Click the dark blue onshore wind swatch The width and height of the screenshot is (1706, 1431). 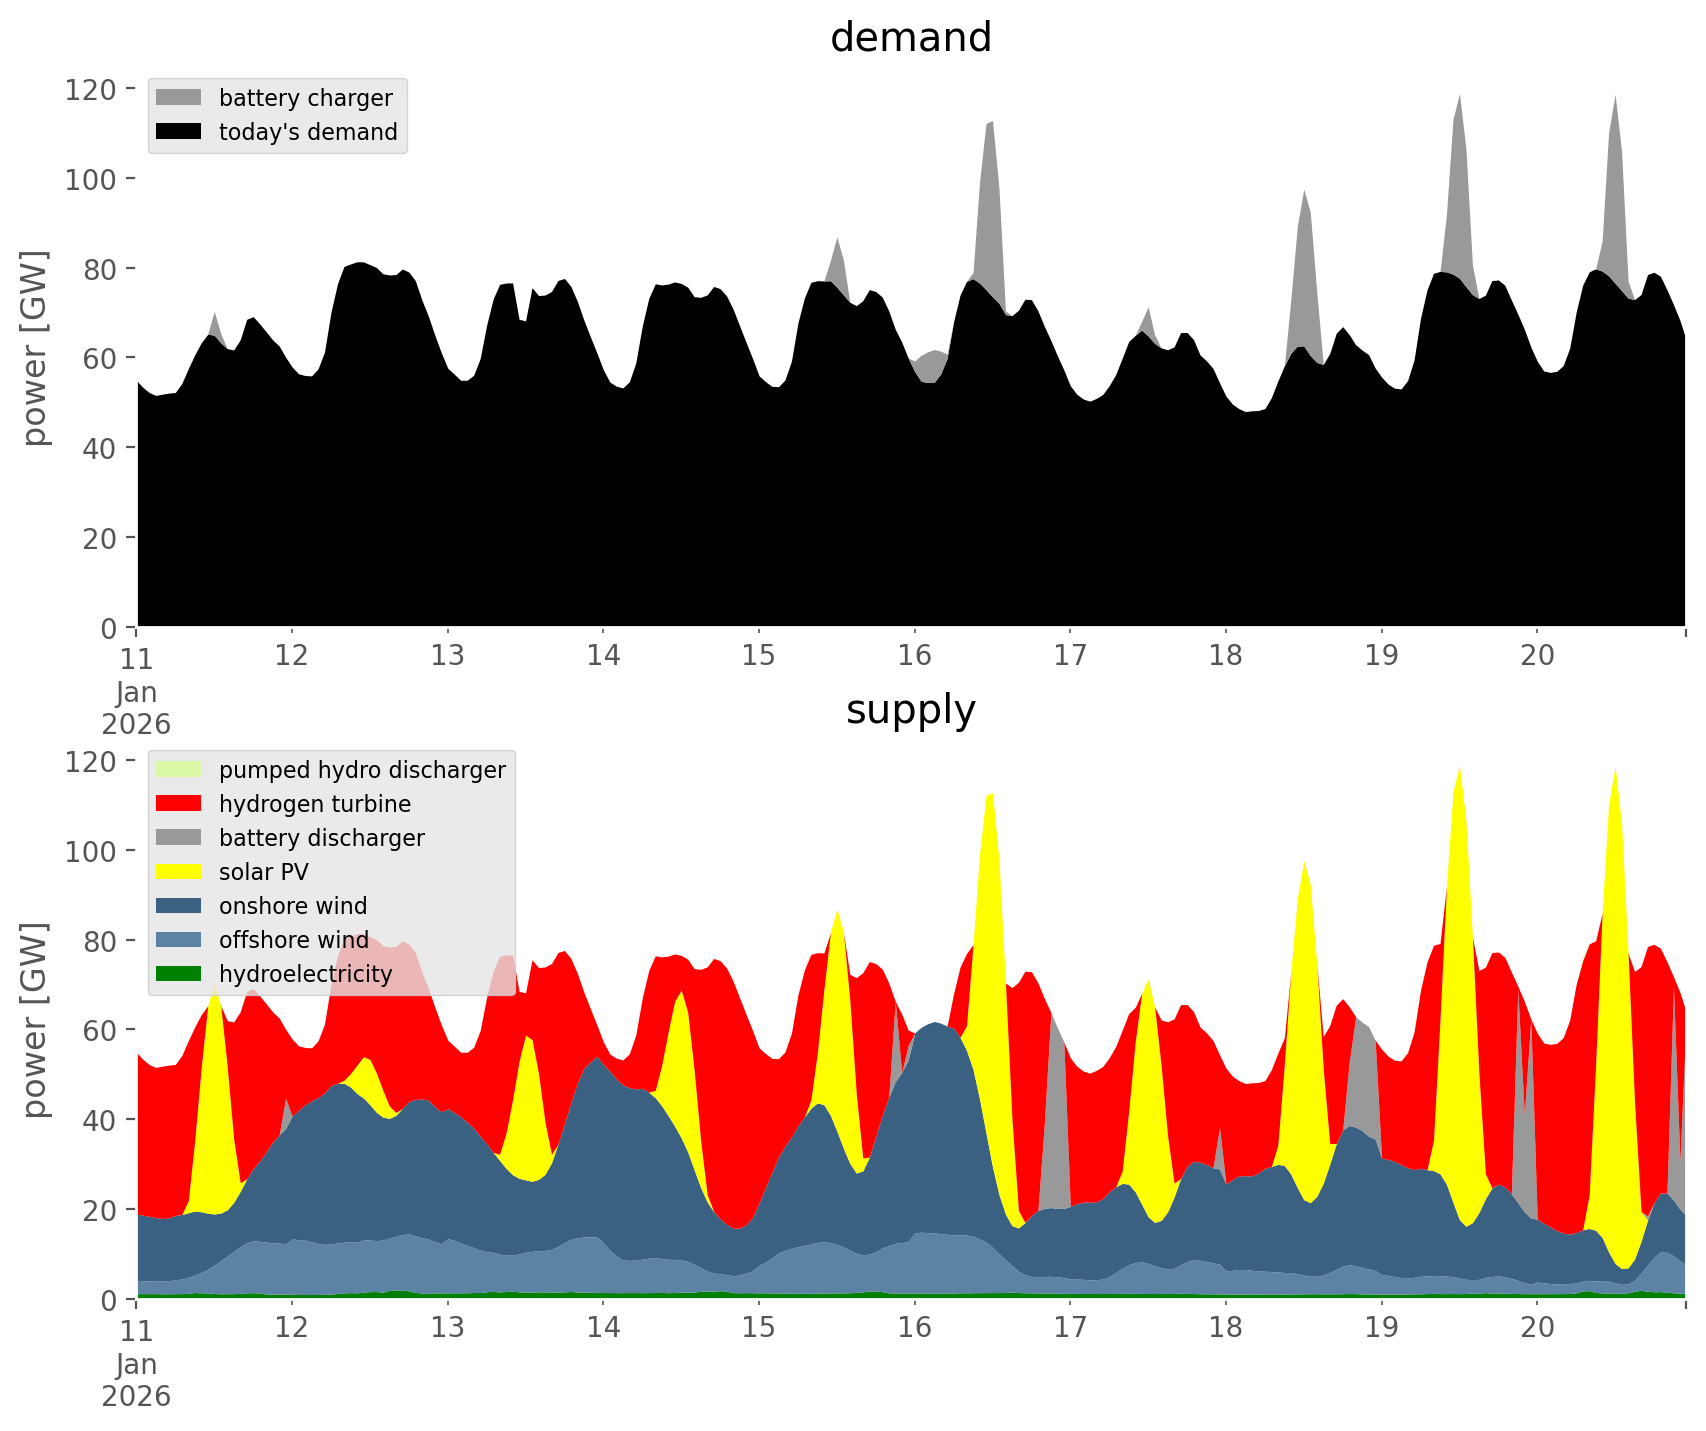tap(179, 906)
